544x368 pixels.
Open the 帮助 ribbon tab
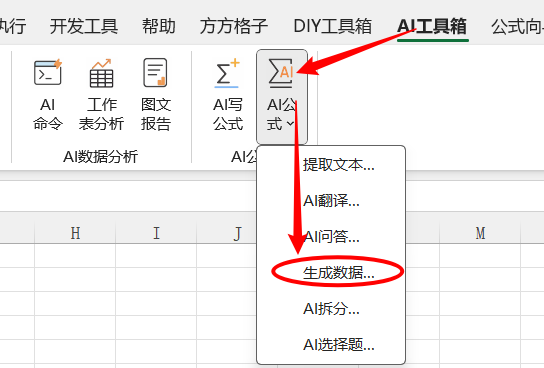tap(159, 26)
